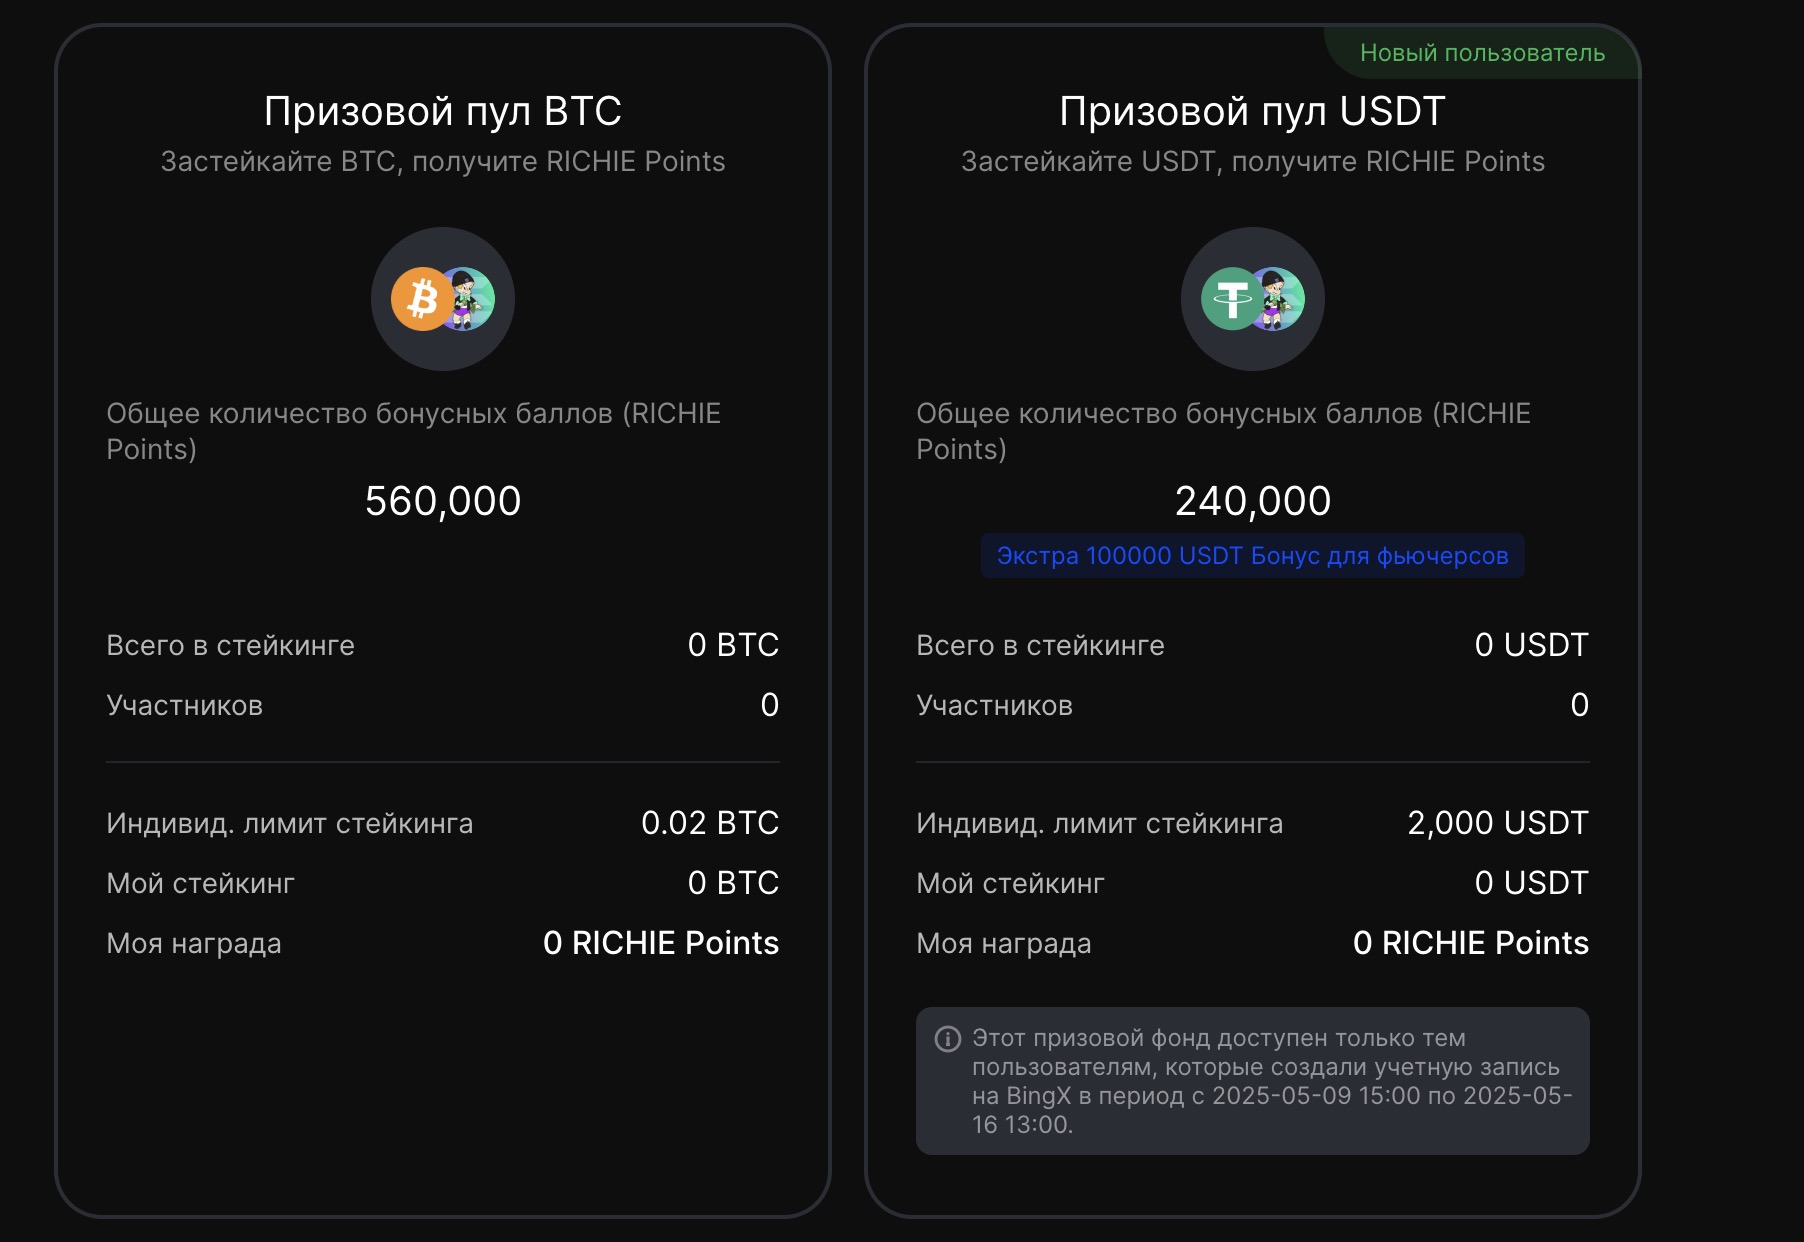This screenshot has height=1242, width=1804.
Task: Click Моя награда value in USDT pool
Action: pos(1471,943)
